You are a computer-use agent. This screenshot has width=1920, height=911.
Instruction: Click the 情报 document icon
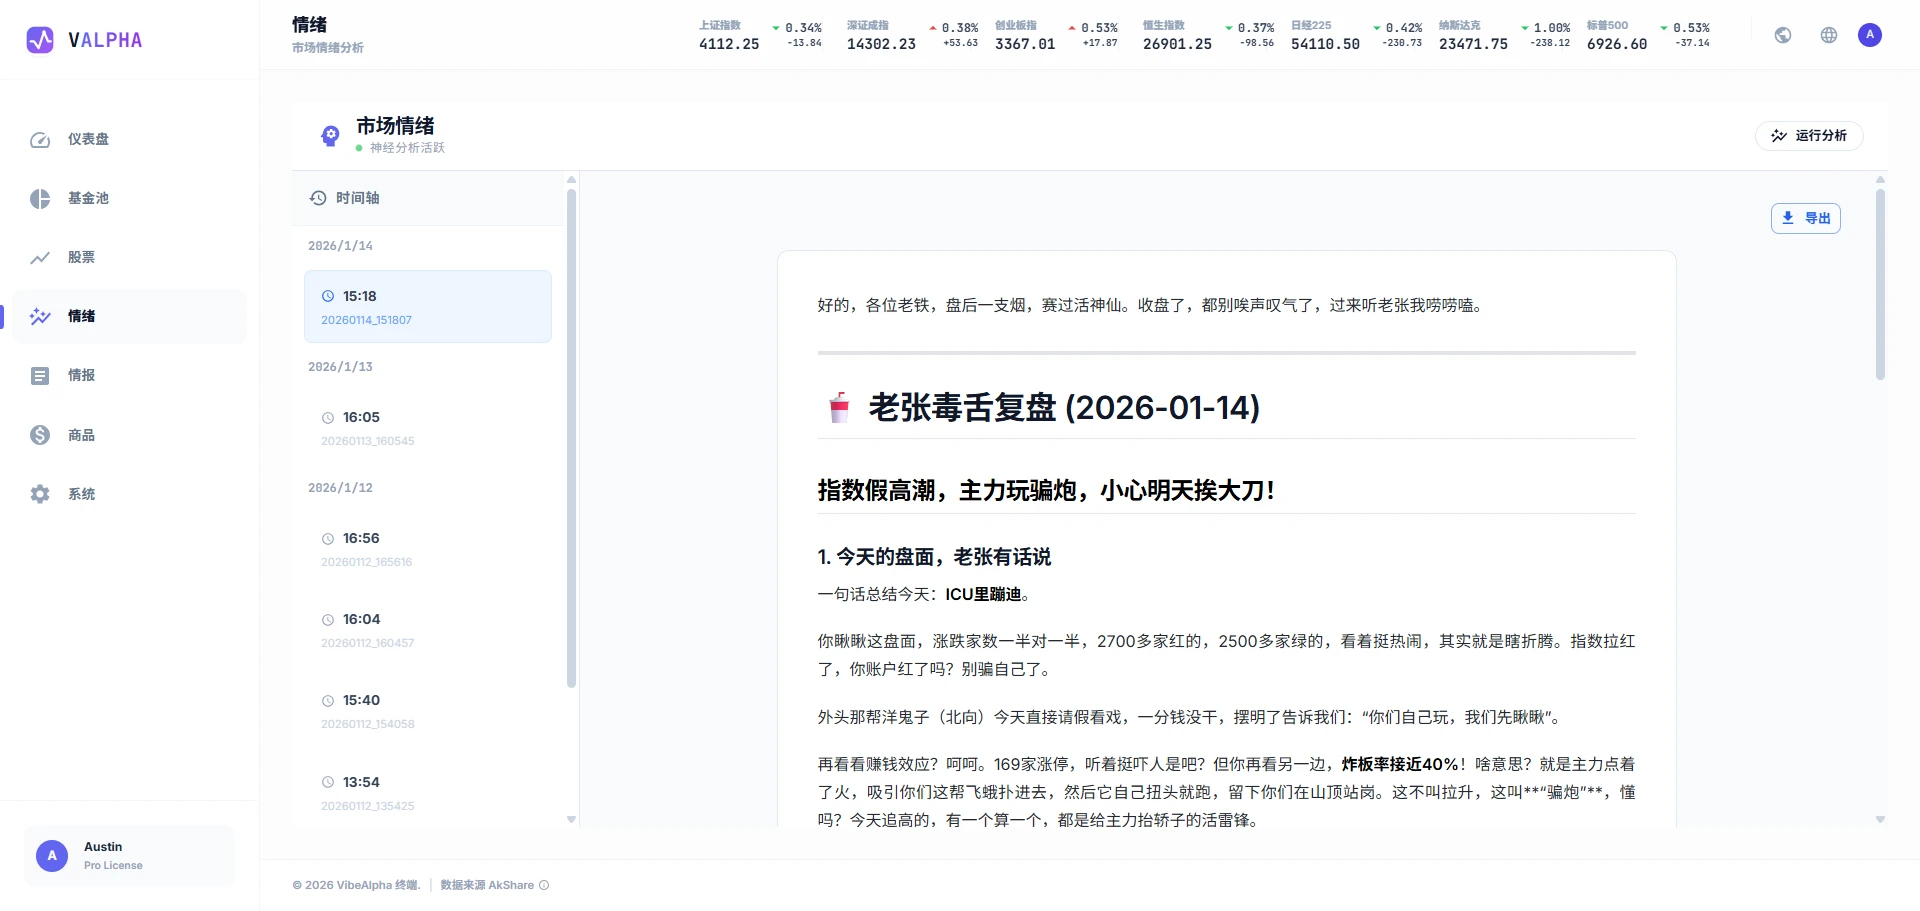pos(40,376)
